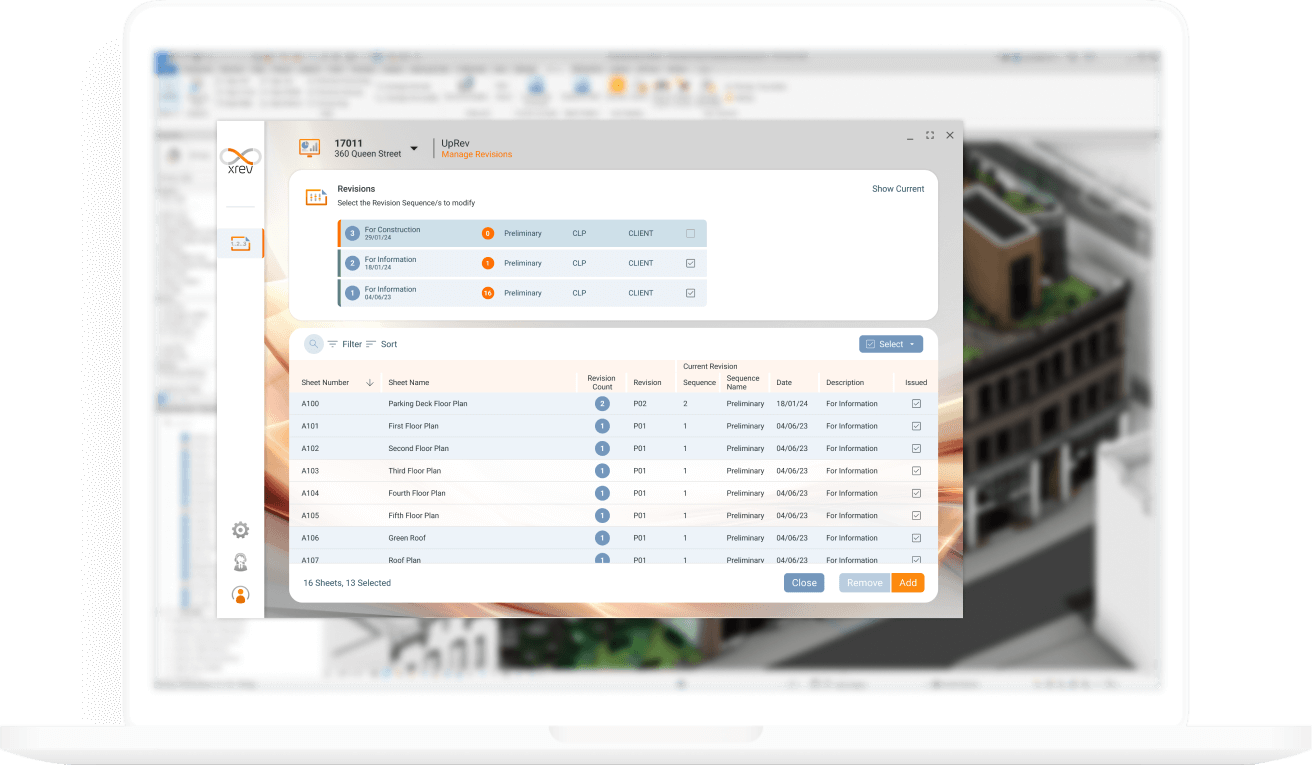The width and height of the screenshot is (1312, 765).
Task: Expand the project selector arrow next to 17011
Action: (x=414, y=149)
